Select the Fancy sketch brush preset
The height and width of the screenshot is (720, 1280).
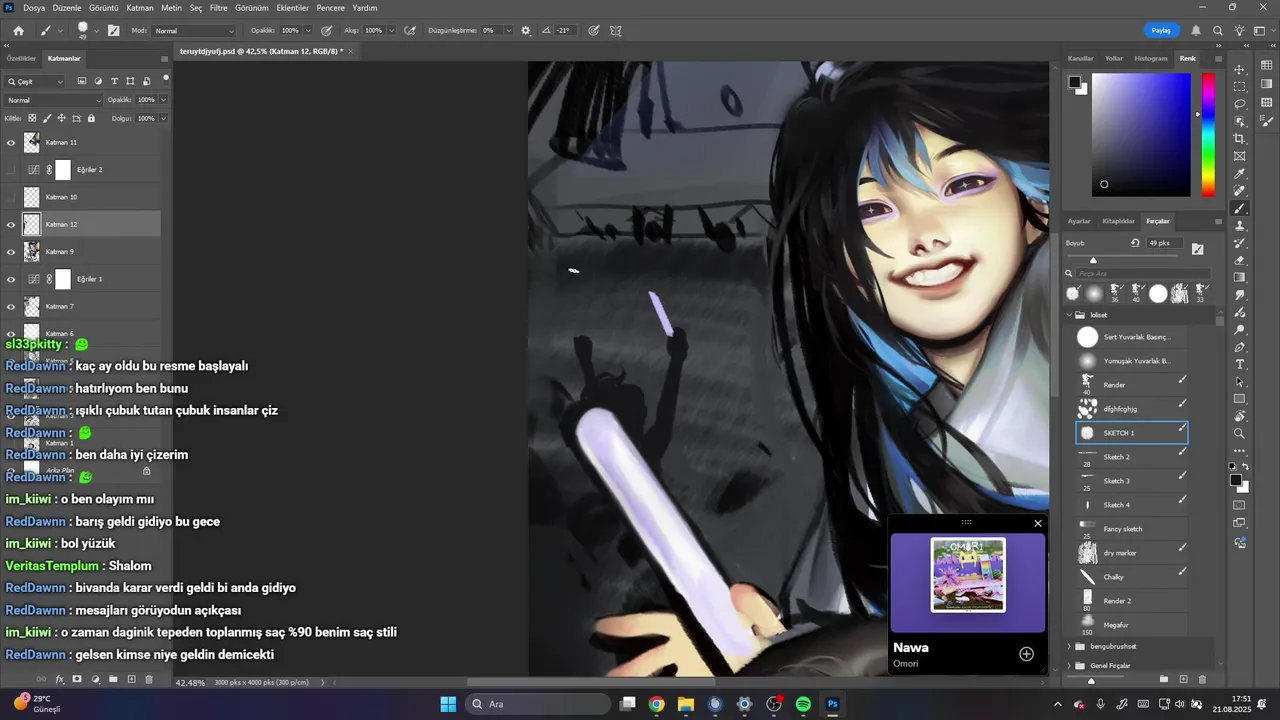tap(1131, 529)
